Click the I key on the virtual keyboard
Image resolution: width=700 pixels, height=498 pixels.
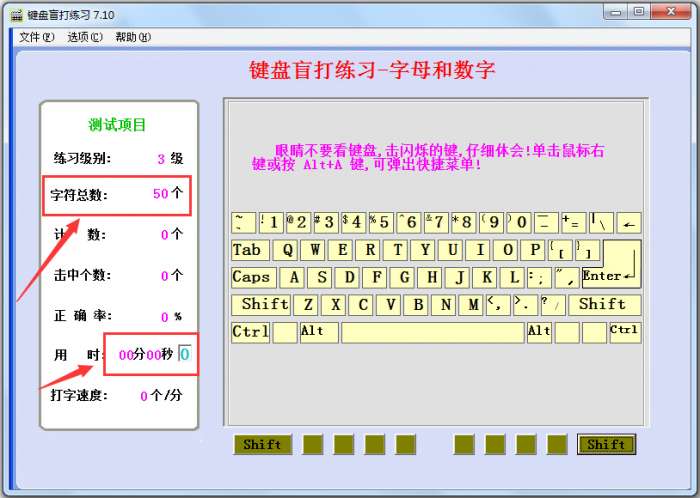click(x=480, y=250)
